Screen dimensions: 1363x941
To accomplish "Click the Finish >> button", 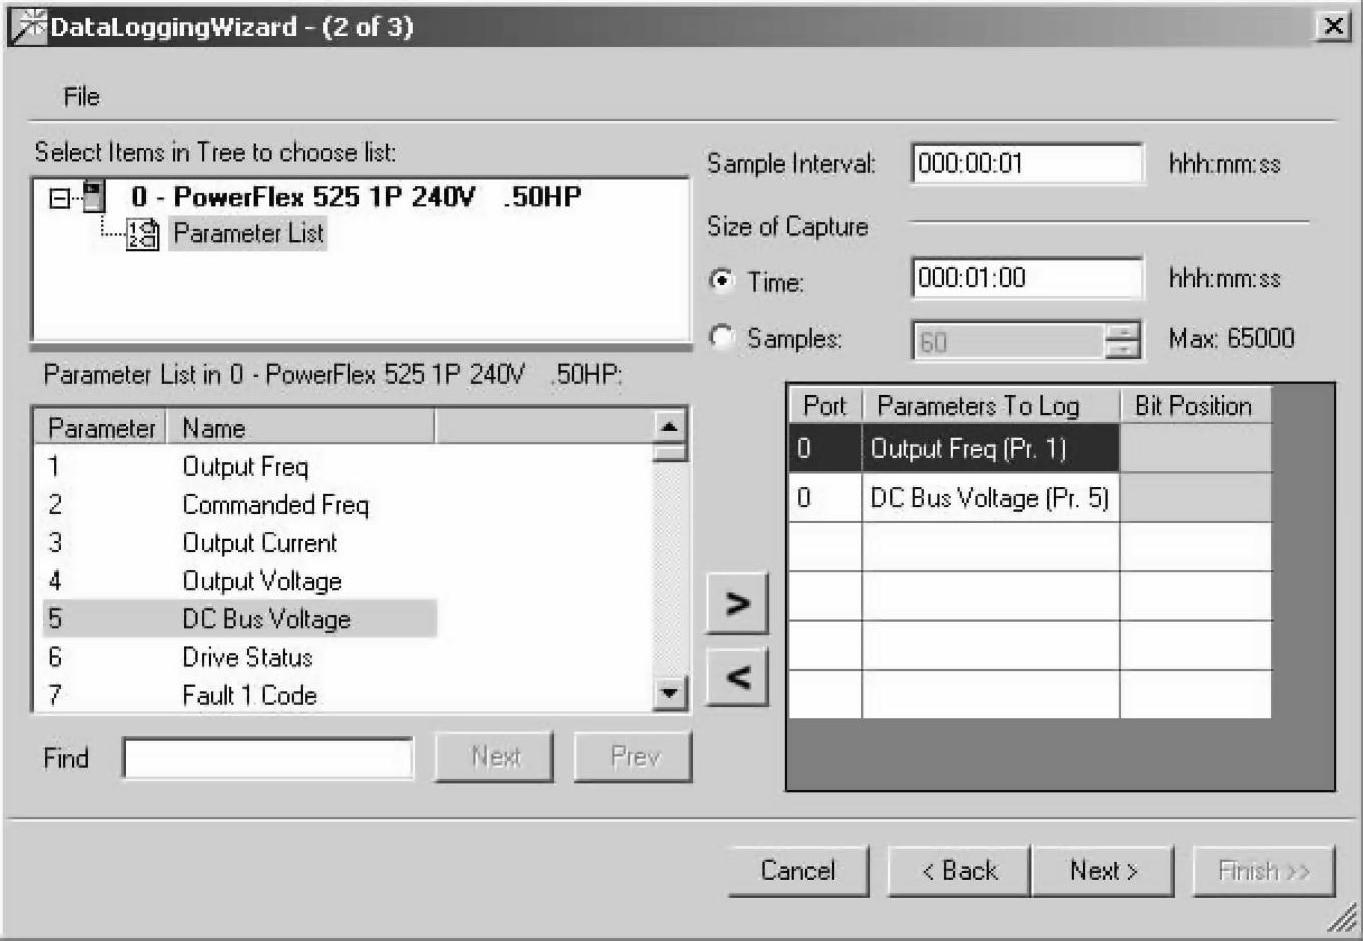I will 1264,871.
